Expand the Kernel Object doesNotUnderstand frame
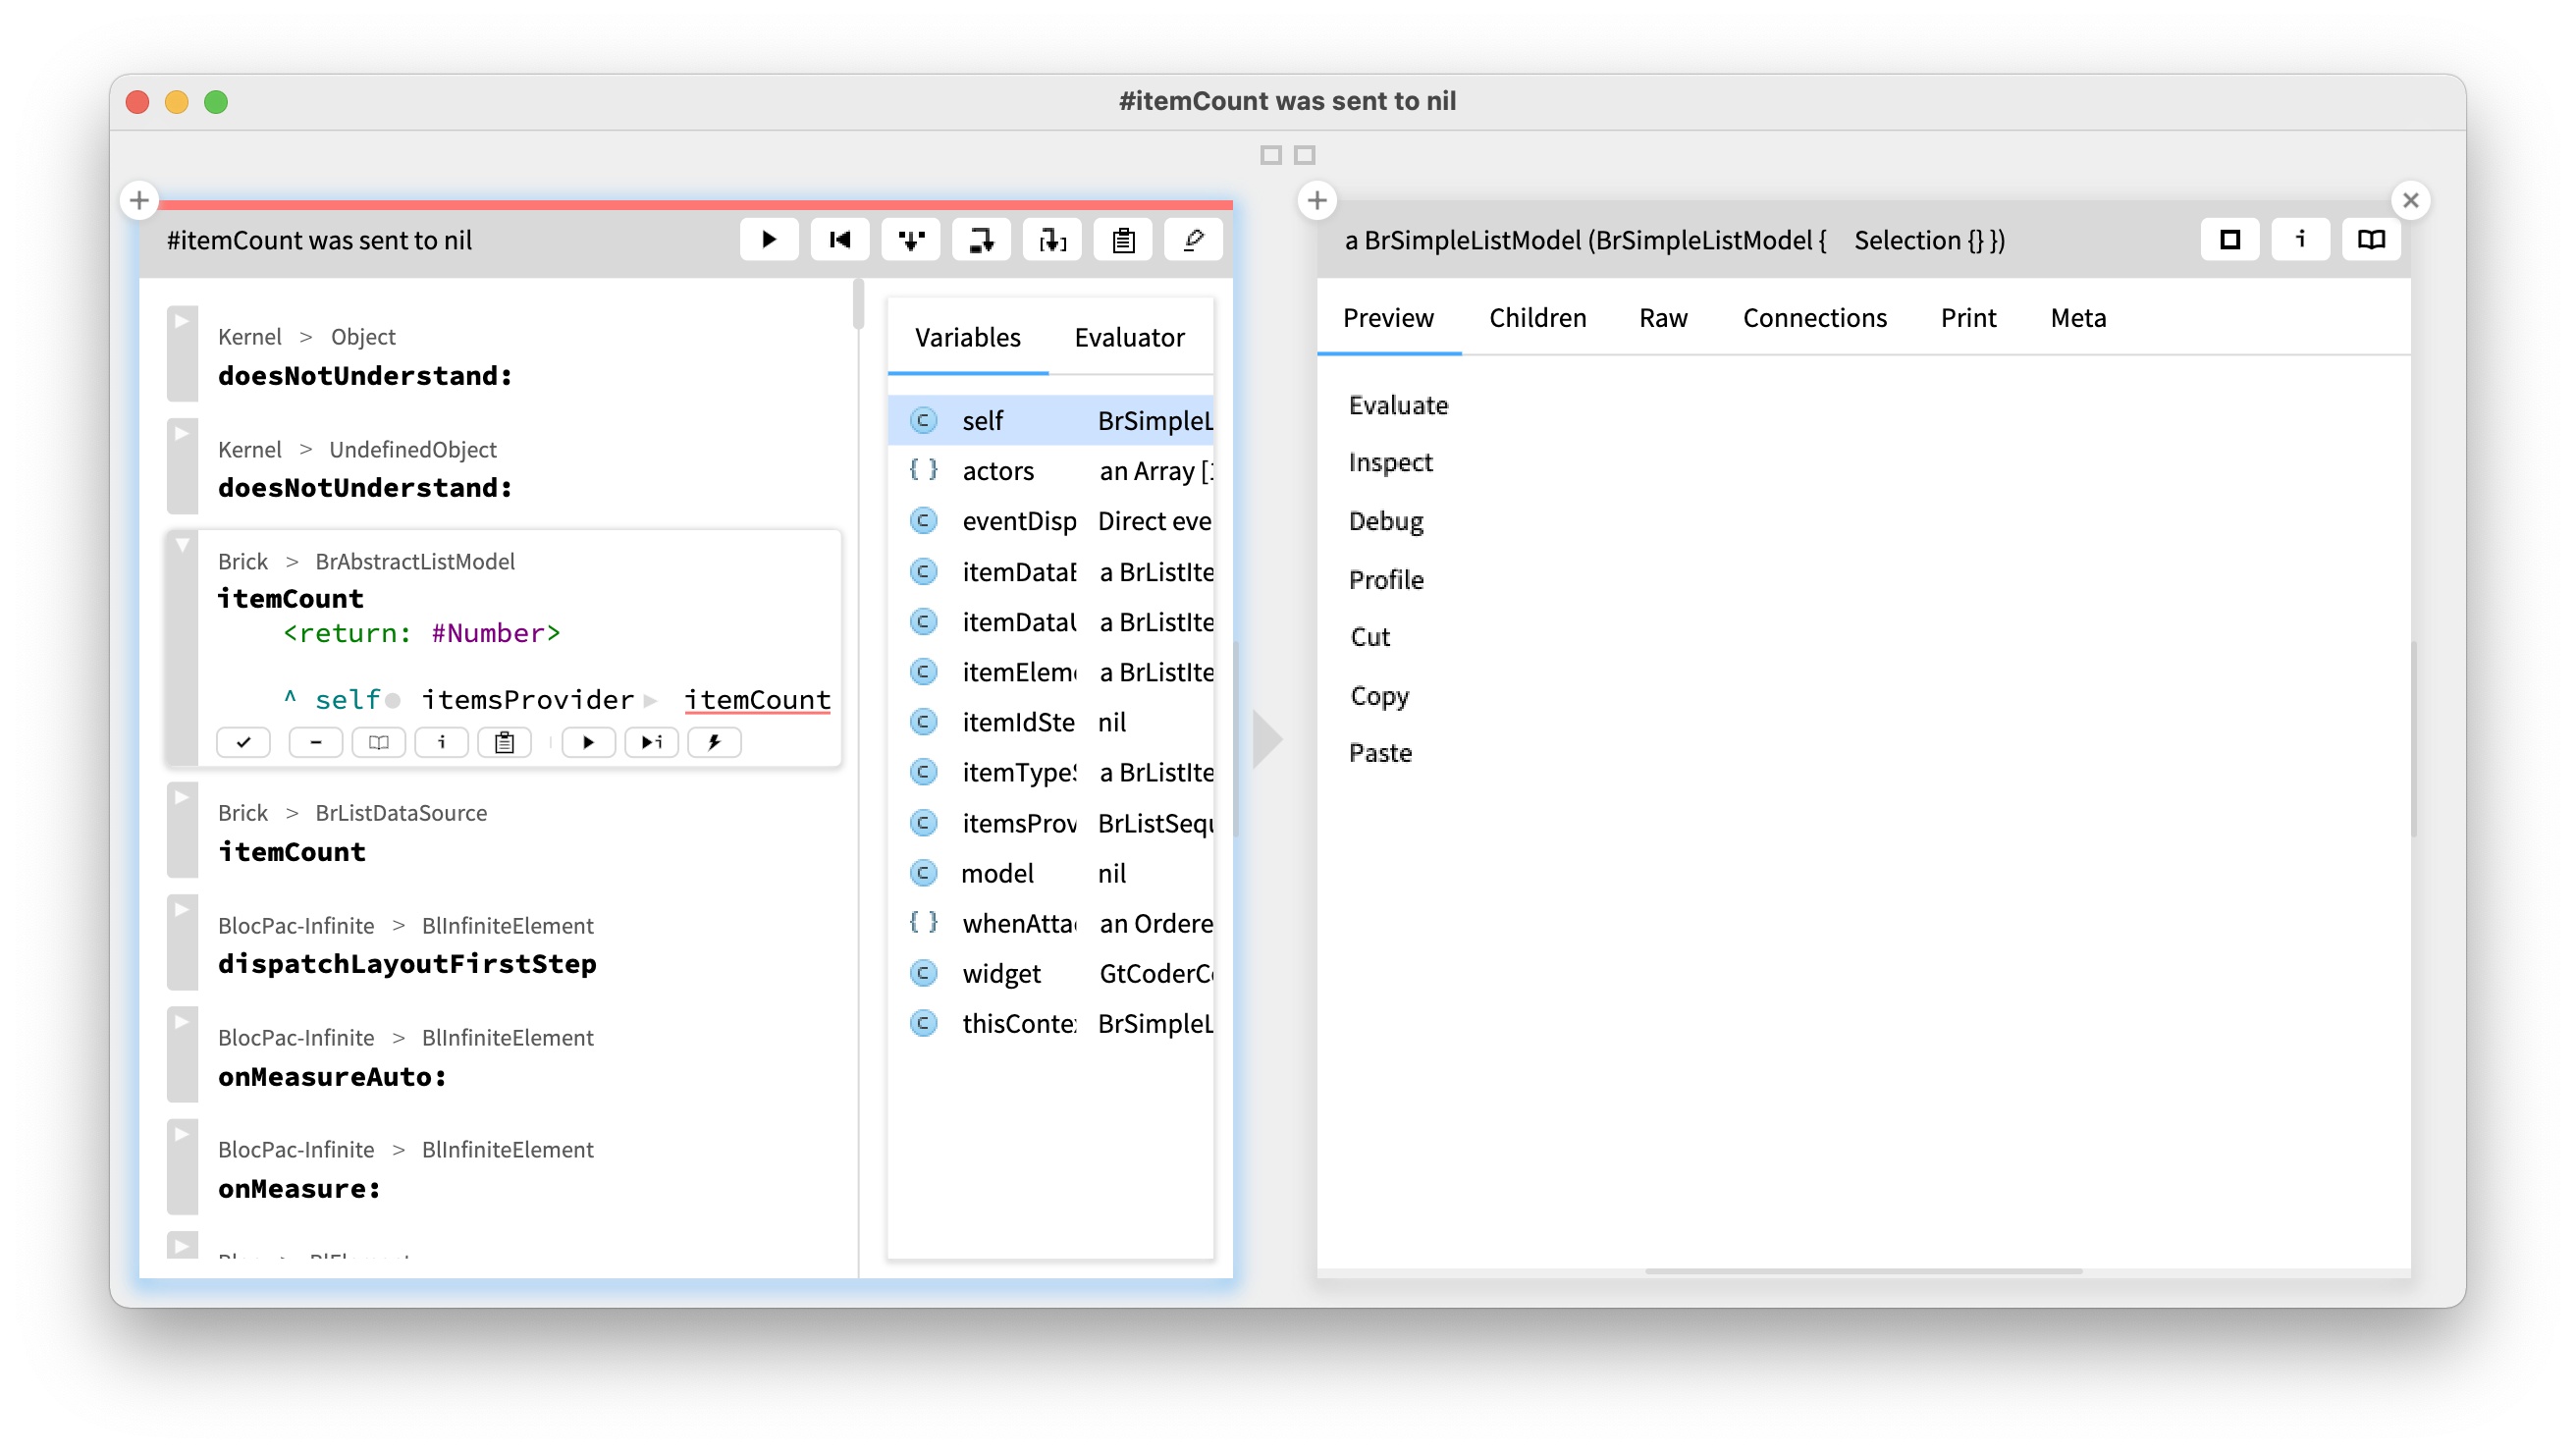The image size is (2576, 1453). tap(182, 320)
